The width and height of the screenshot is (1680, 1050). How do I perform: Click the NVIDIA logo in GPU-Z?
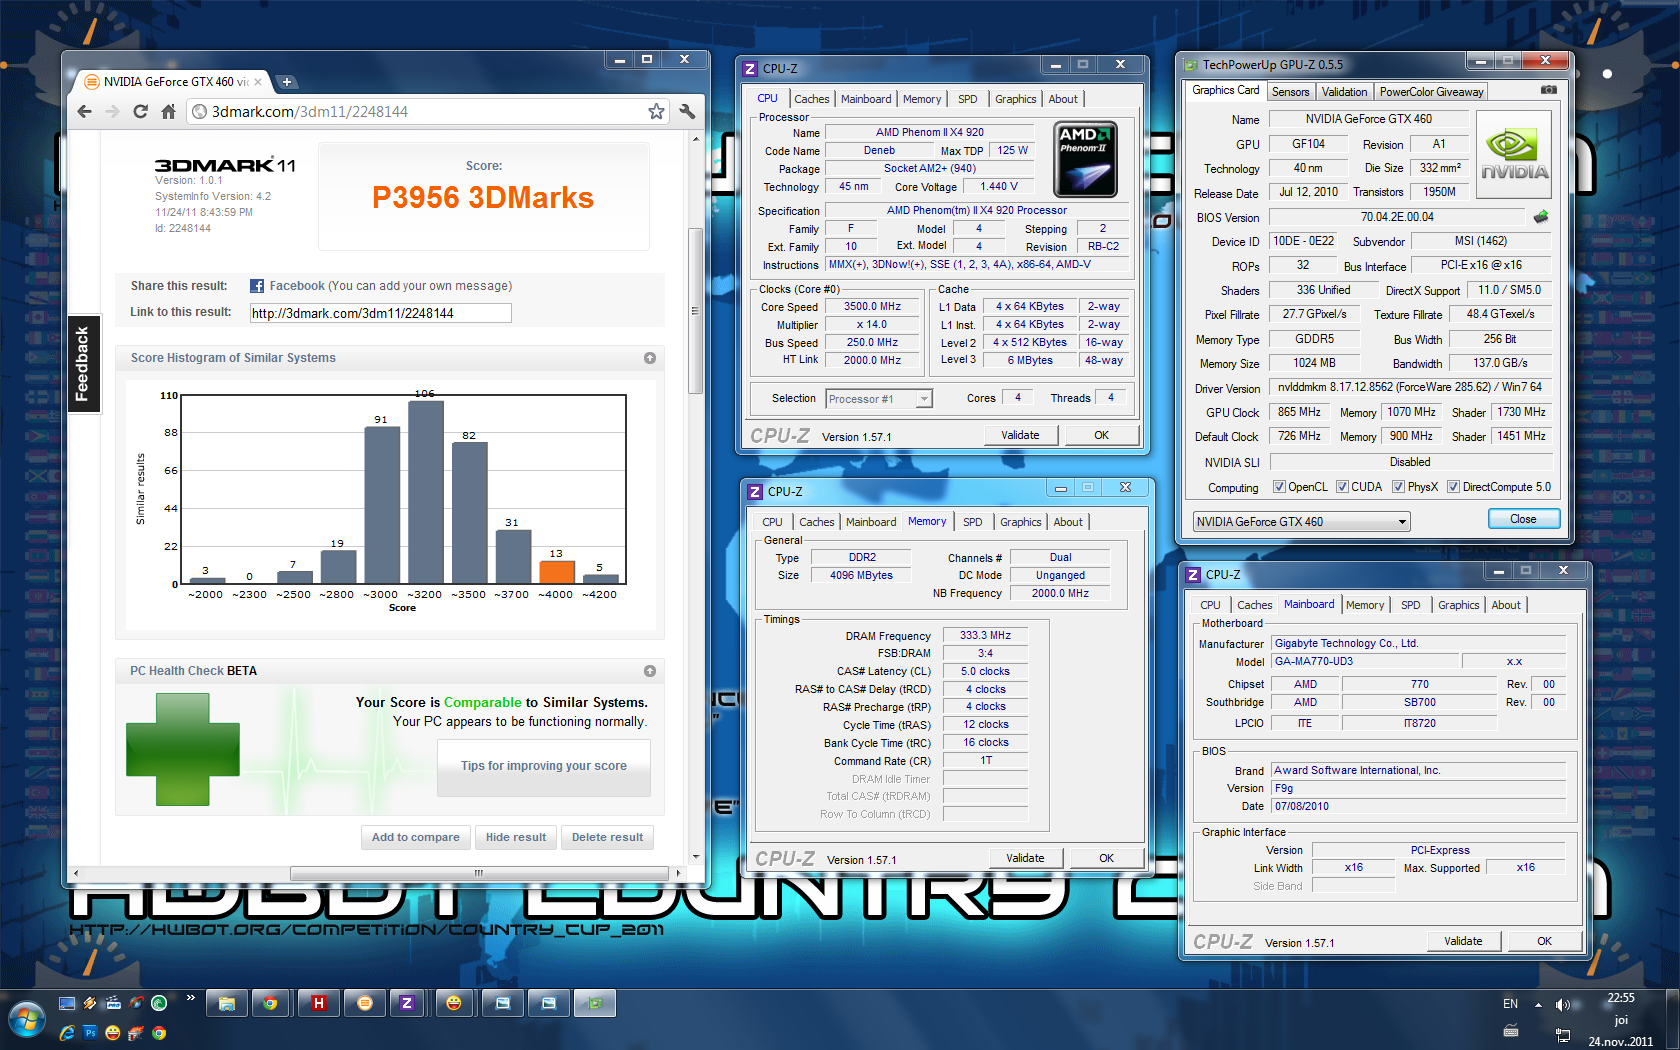tap(1514, 154)
